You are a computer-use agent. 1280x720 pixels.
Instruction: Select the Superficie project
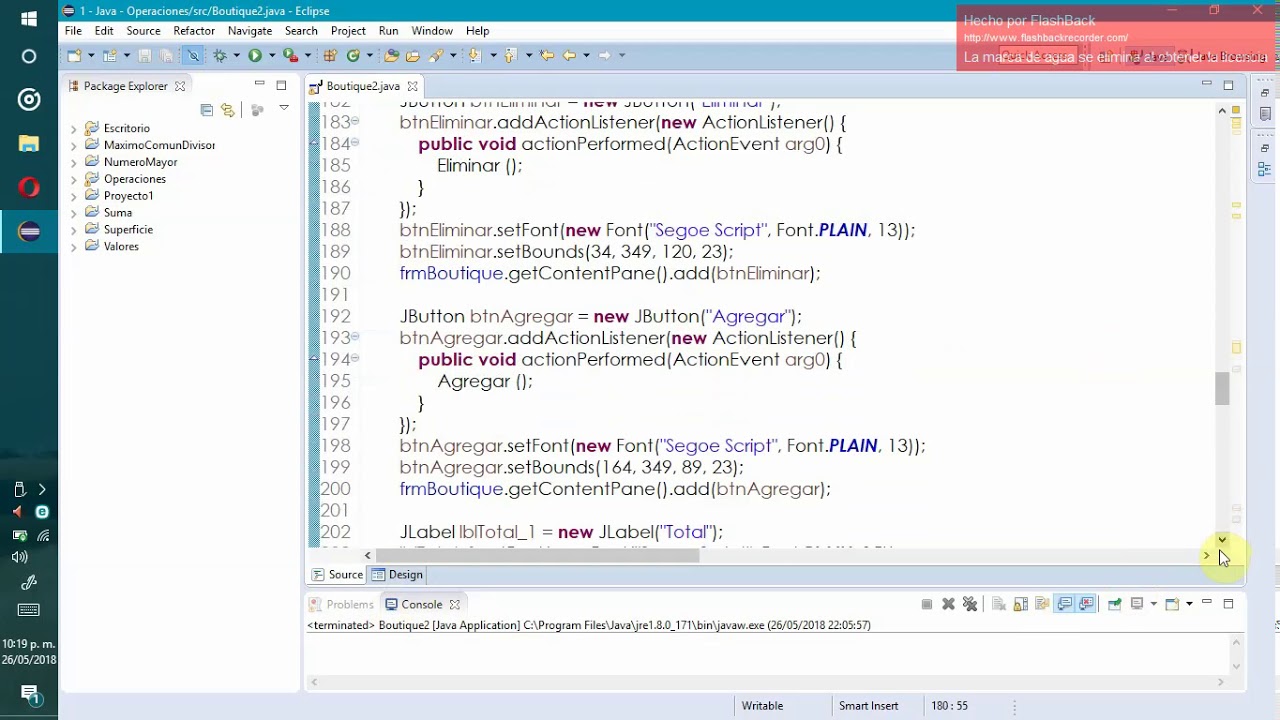point(128,230)
